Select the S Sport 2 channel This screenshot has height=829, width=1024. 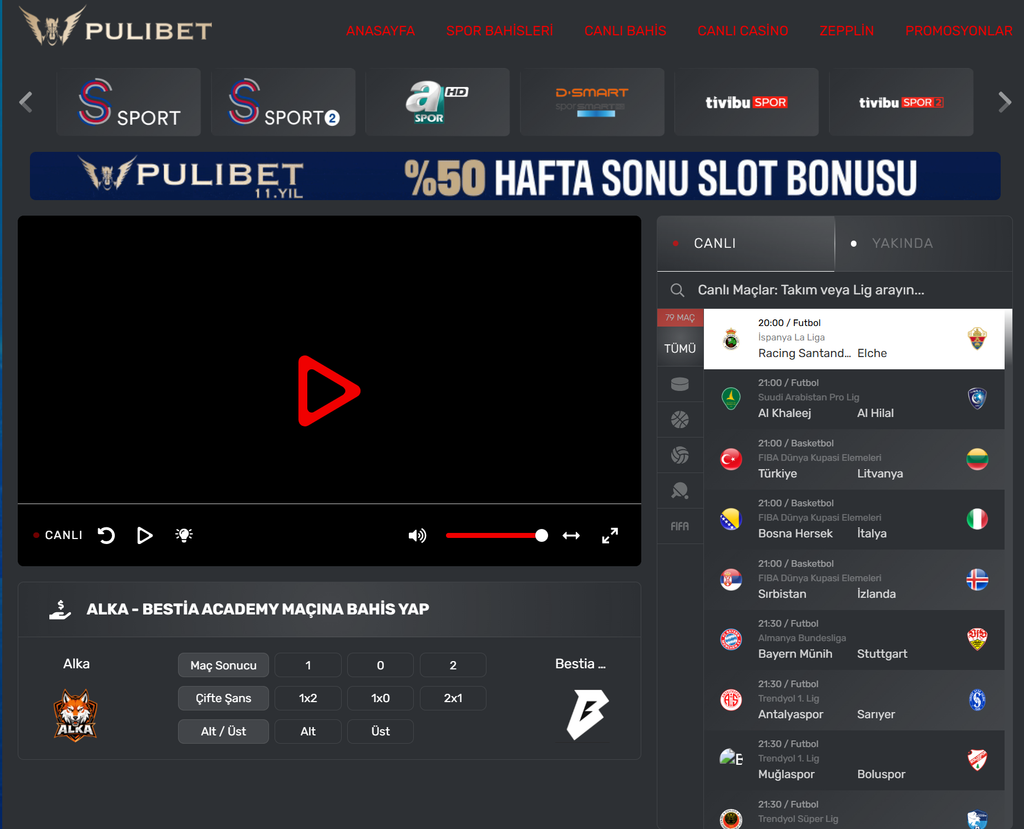(x=283, y=102)
